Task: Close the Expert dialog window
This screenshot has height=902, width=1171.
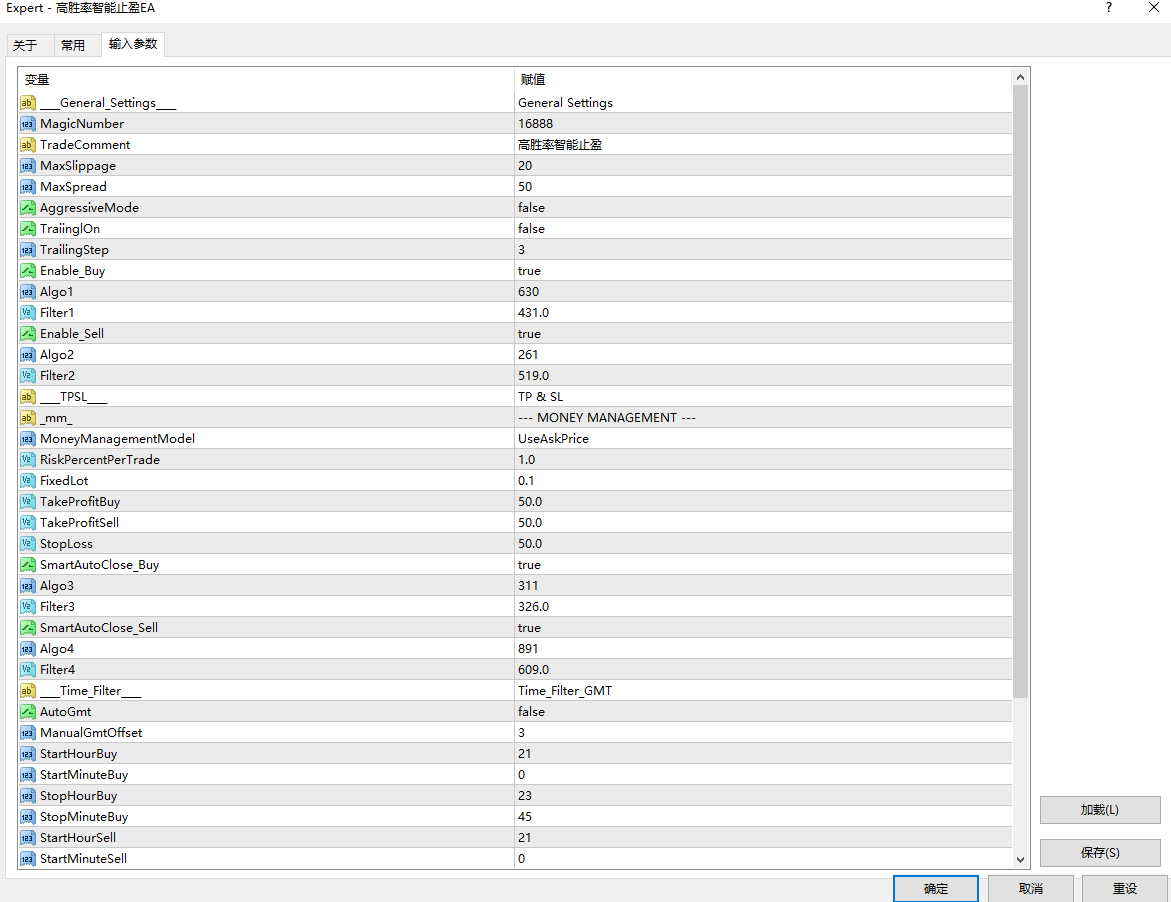Action: click(x=1154, y=7)
